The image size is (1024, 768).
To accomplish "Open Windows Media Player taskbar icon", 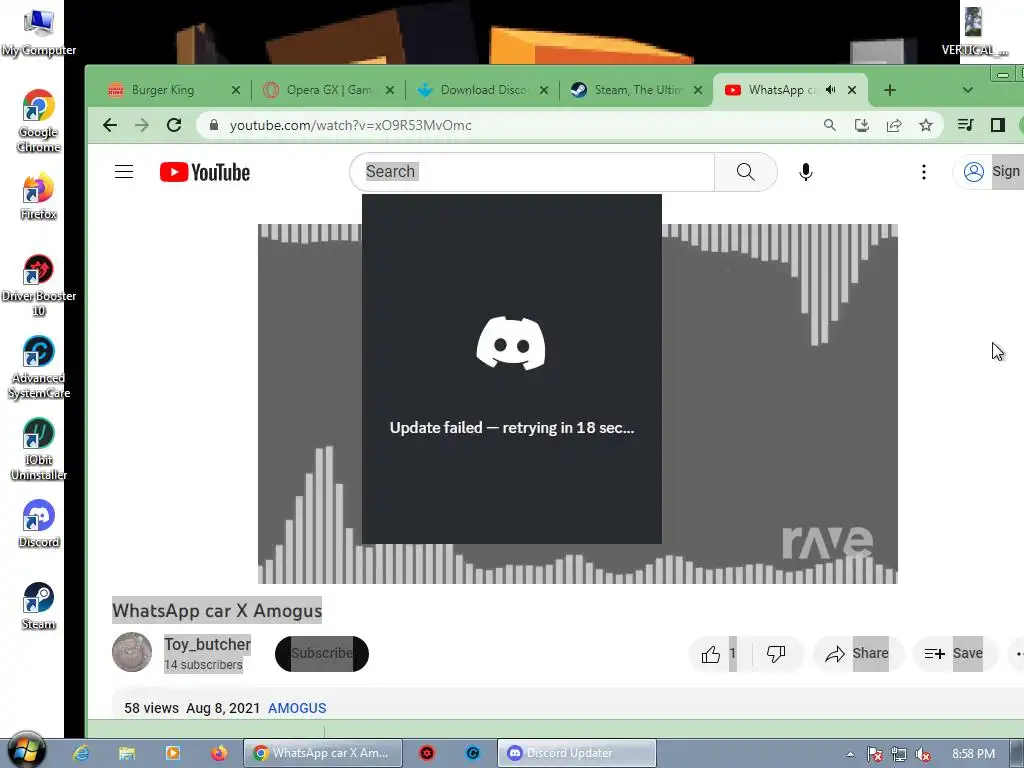I will point(173,753).
